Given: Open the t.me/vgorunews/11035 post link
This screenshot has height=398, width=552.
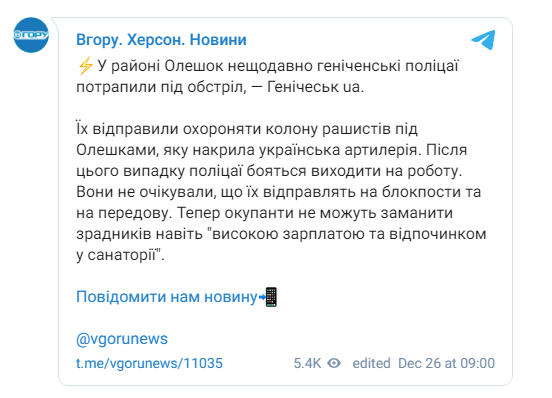Looking at the screenshot, I should [x=149, y=363].
